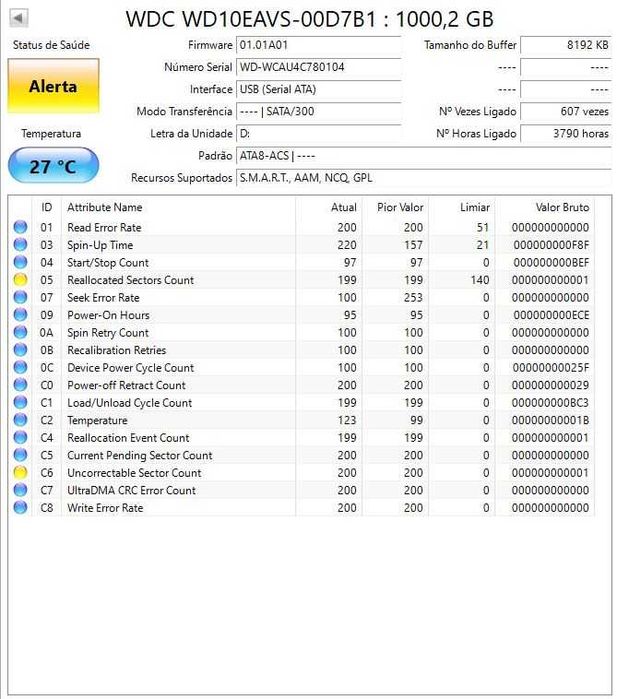Select the Power-off Retract Count attribute name

coord(126,385)
